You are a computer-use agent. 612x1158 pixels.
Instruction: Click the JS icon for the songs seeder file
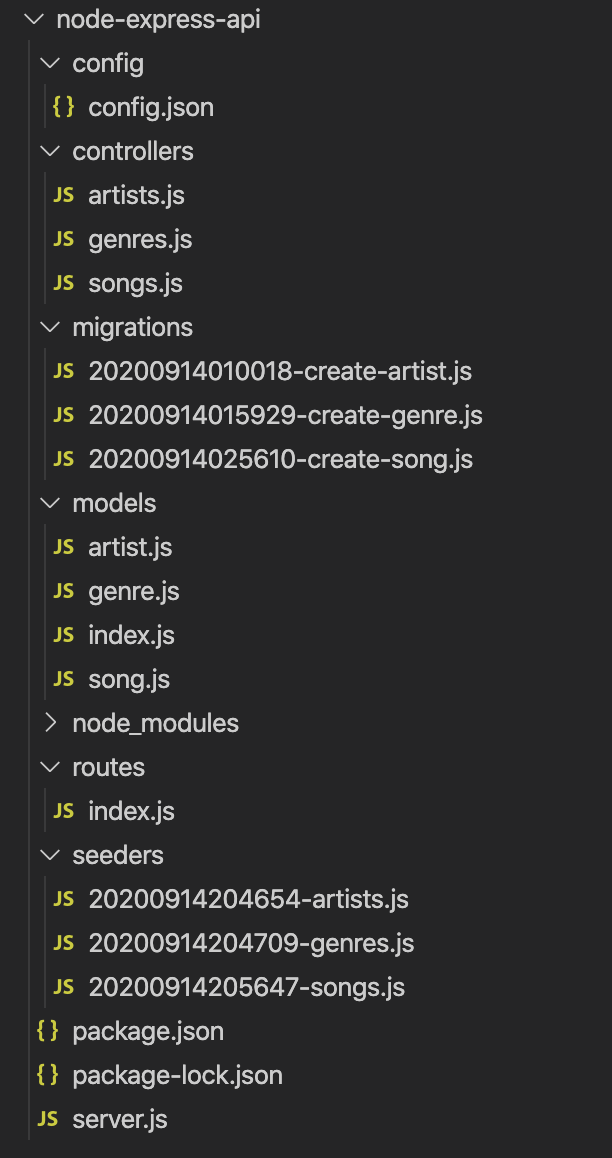tap(63, 987)
